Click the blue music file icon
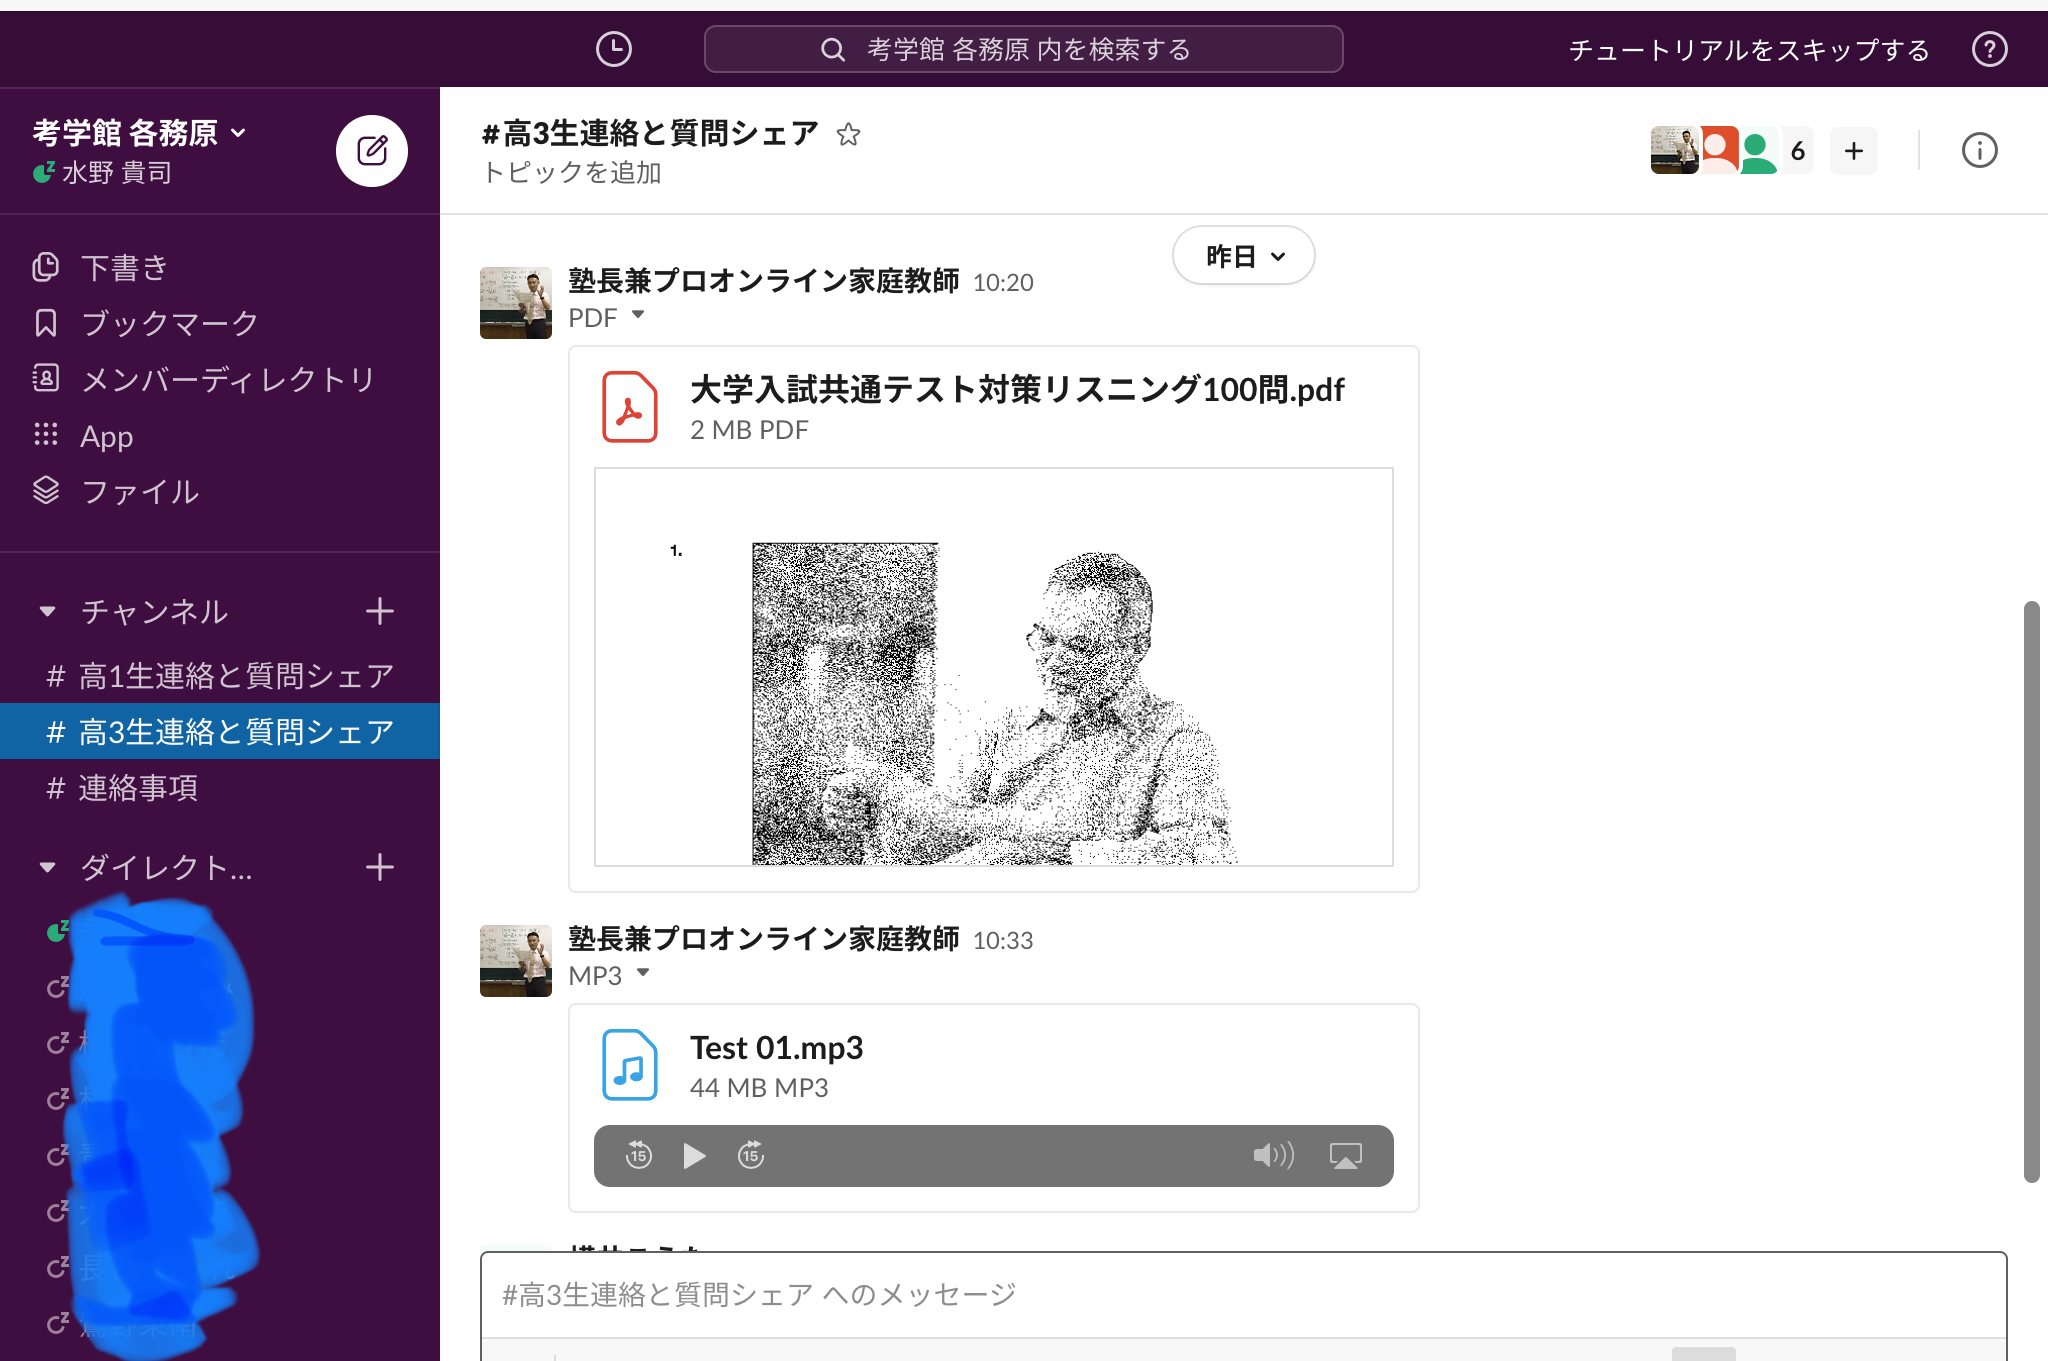The width and height of the screenshot is (2048, 1361). (630, 1065)
